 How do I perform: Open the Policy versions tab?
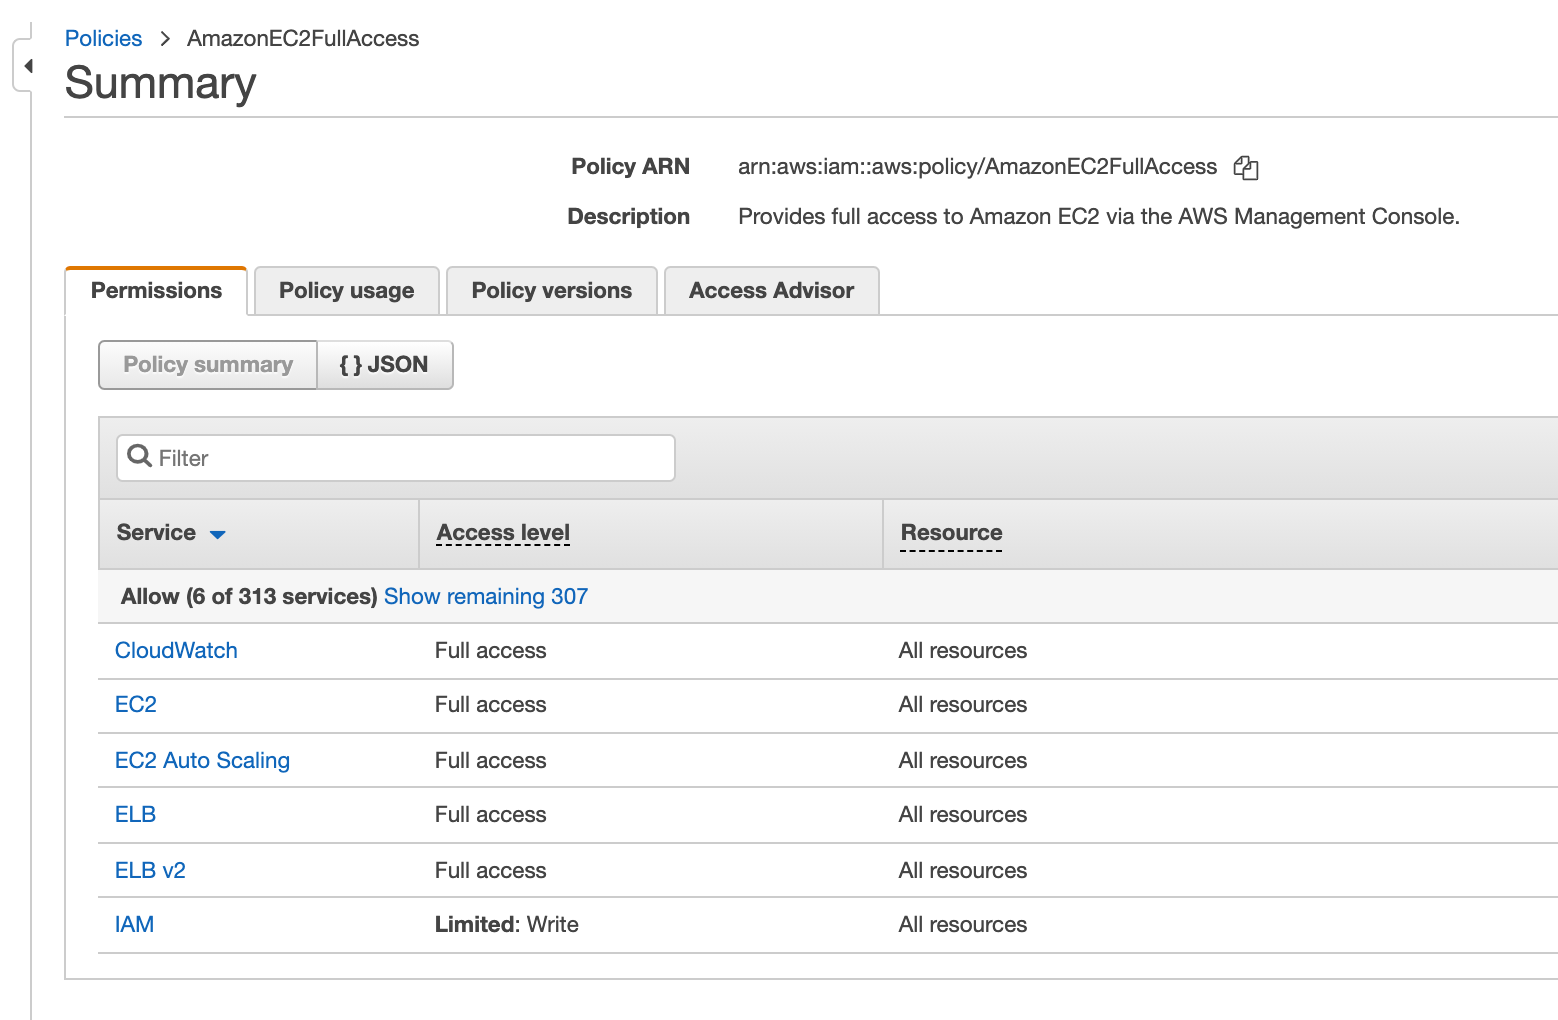[x=551, y=290]
